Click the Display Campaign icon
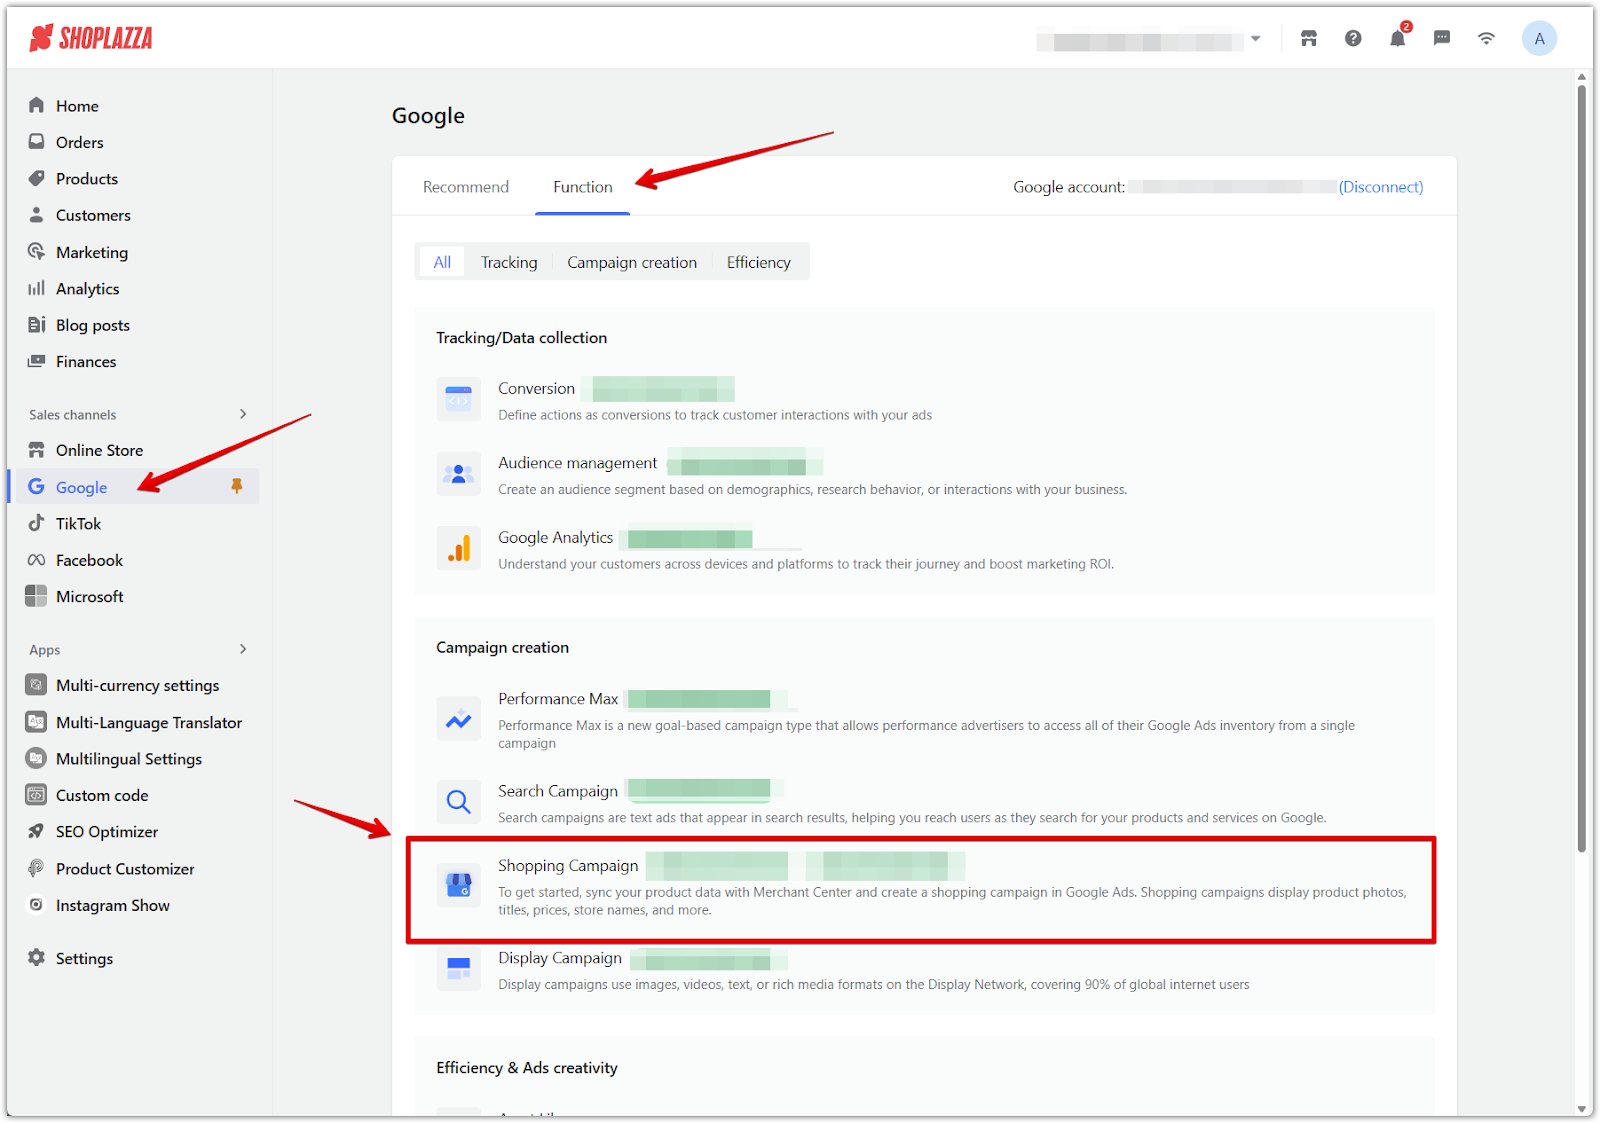Screen dimensions: 1600x1123 tap(459, 968)
